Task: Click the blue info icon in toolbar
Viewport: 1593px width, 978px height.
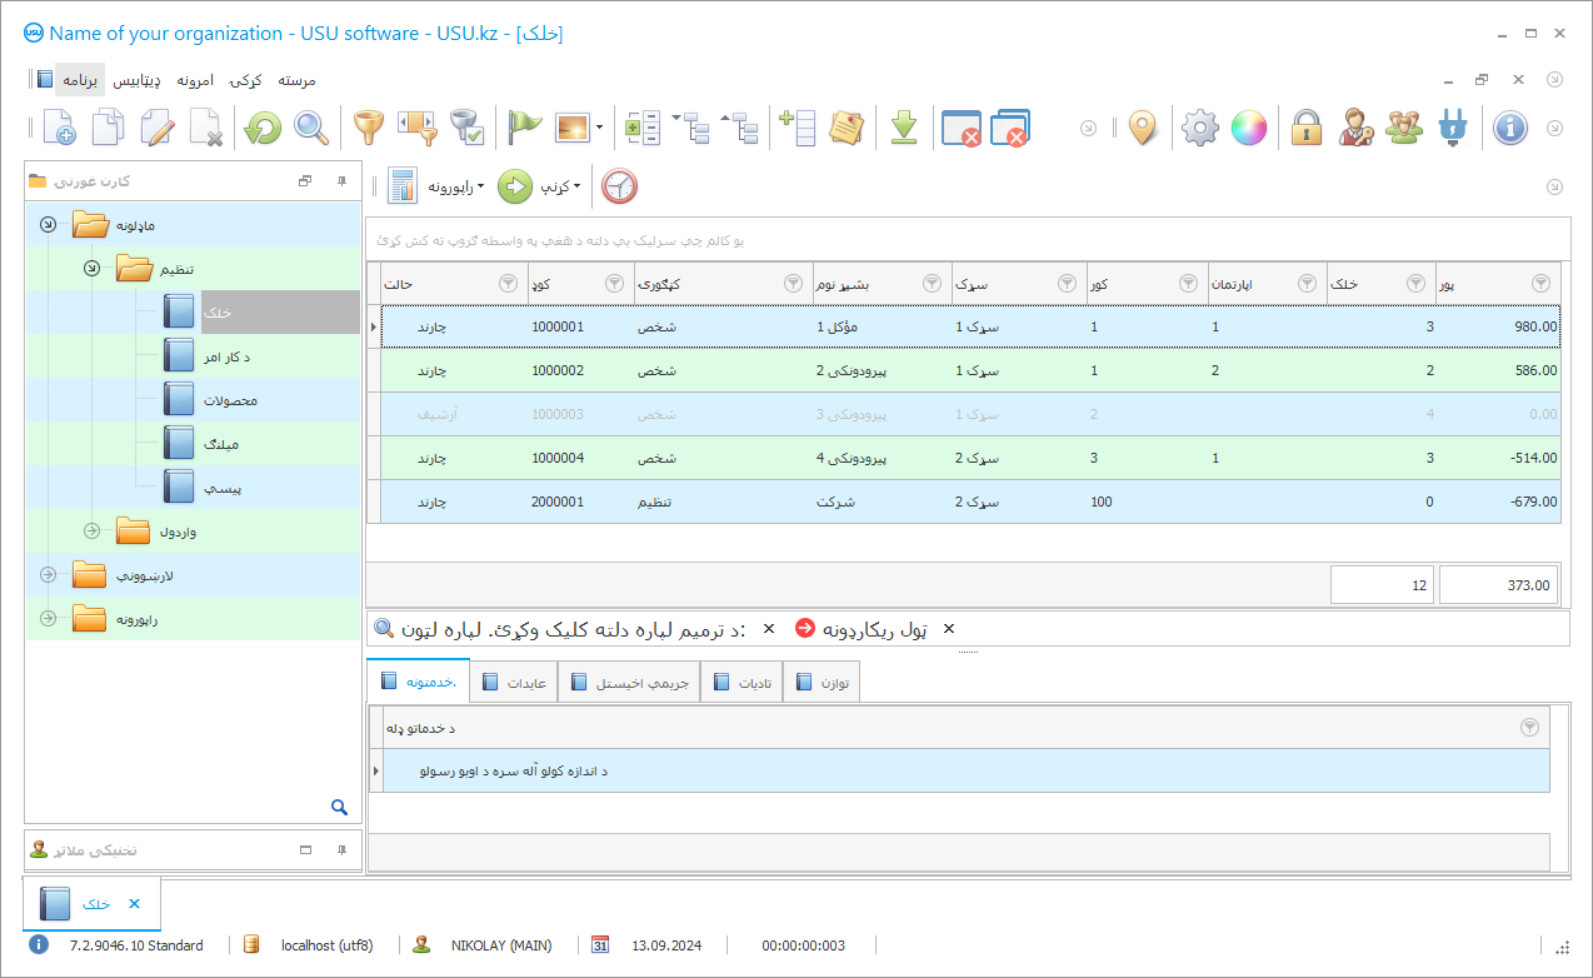Action: pyautogui.click(x=1509, y=128)
